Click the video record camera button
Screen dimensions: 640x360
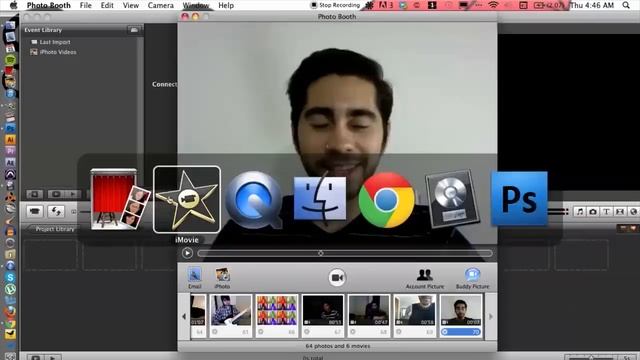pyautogui.click(x=337, y=278)
